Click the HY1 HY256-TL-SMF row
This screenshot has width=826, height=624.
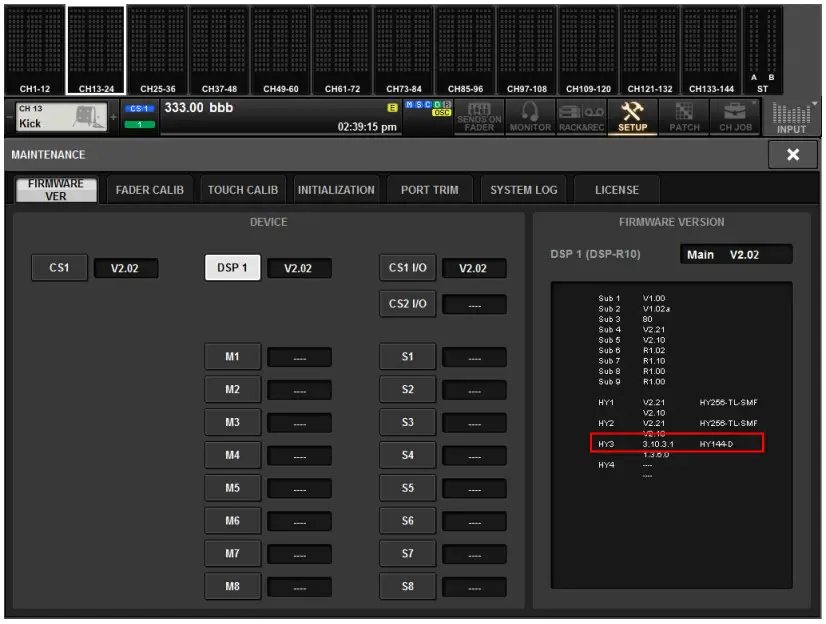click(677, 402)
